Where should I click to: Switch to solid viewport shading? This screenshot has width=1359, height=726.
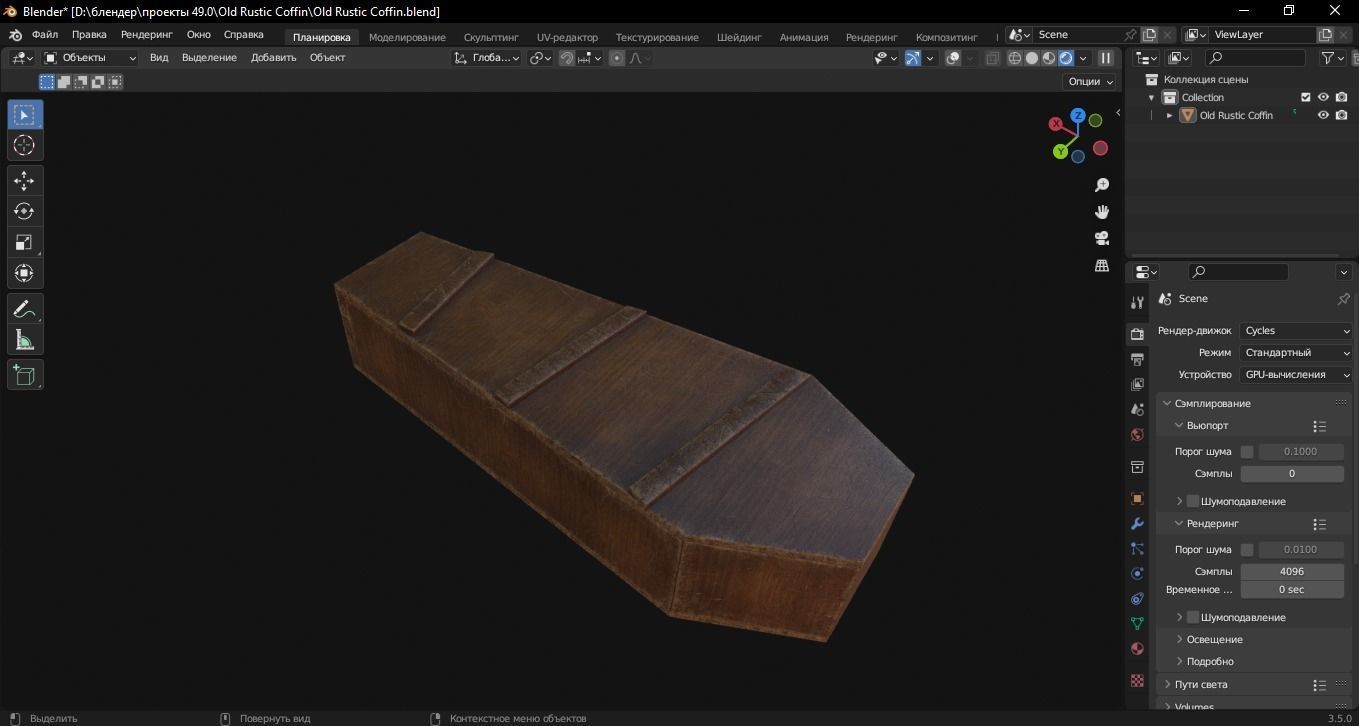click(1032, 58)
